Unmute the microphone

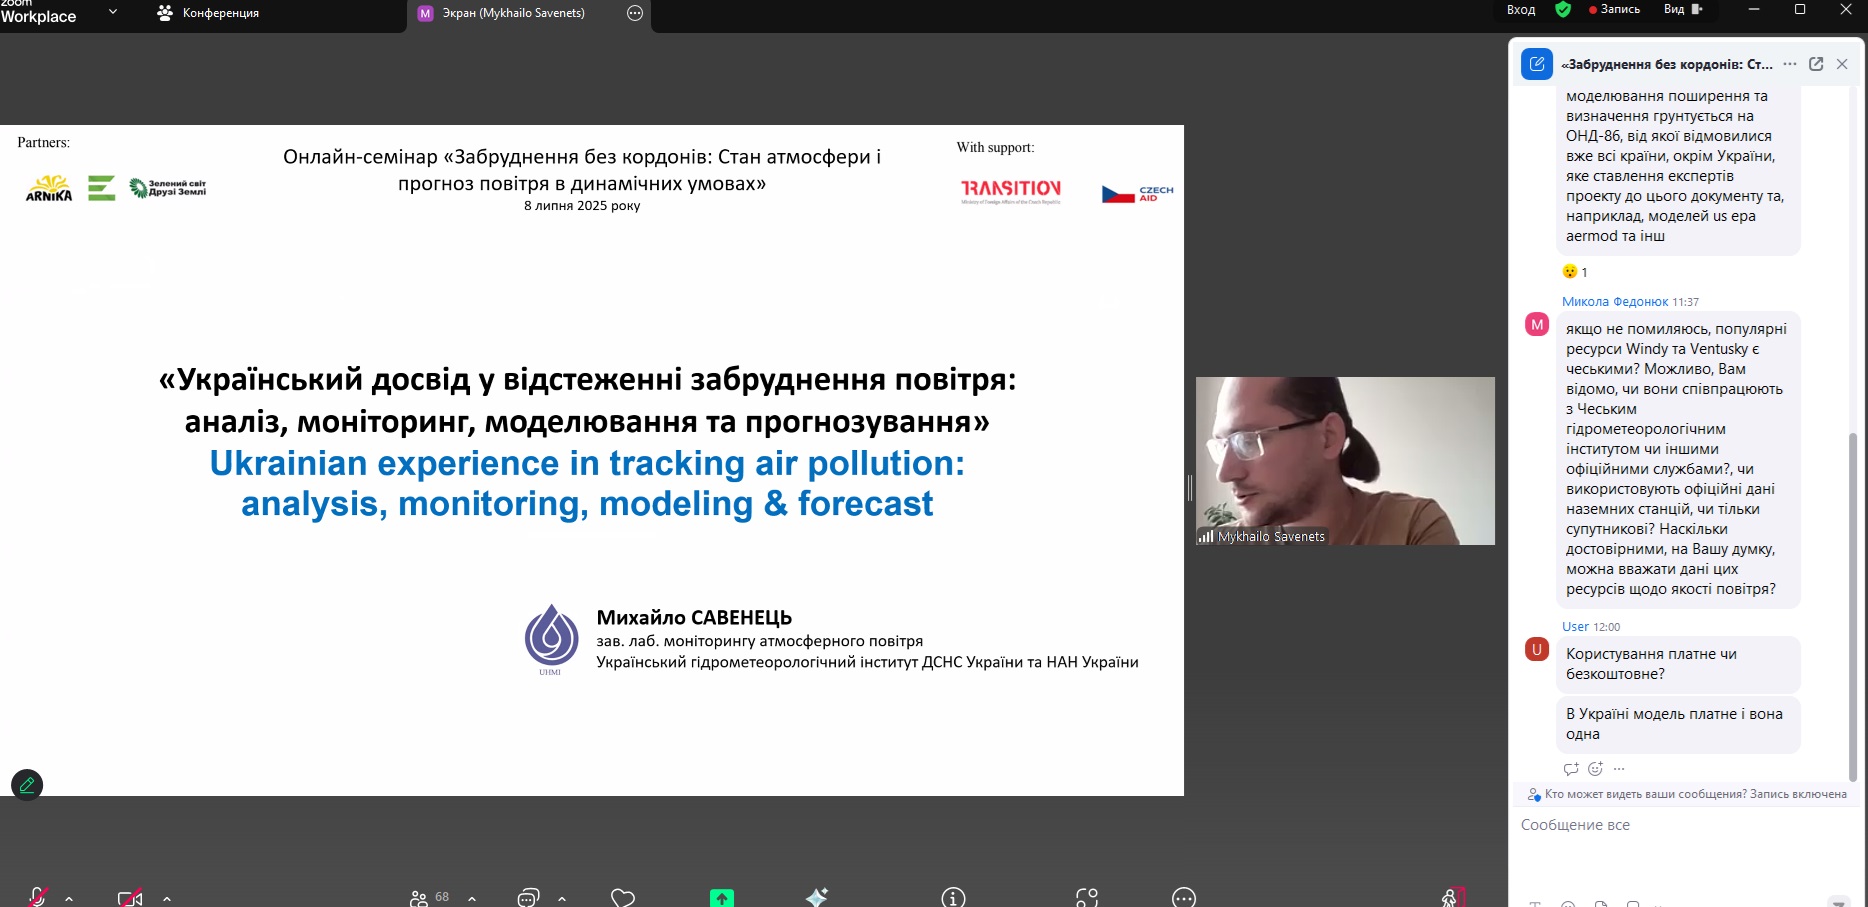(37, 897)
